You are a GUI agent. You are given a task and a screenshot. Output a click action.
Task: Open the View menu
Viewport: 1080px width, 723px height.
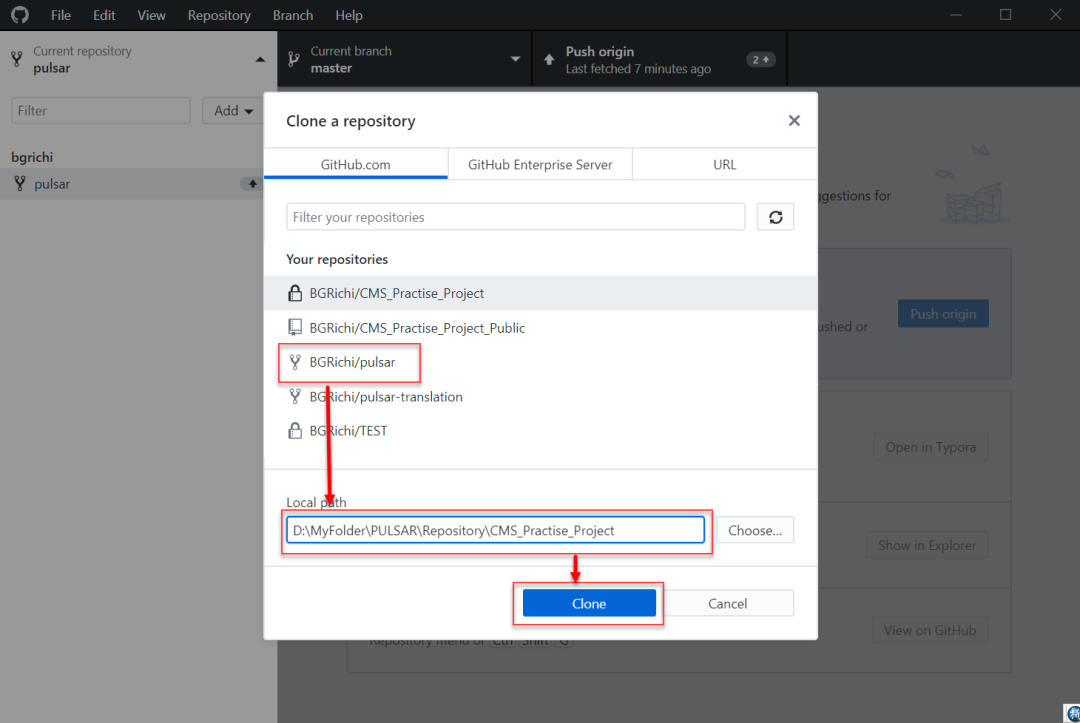(151, 15)
